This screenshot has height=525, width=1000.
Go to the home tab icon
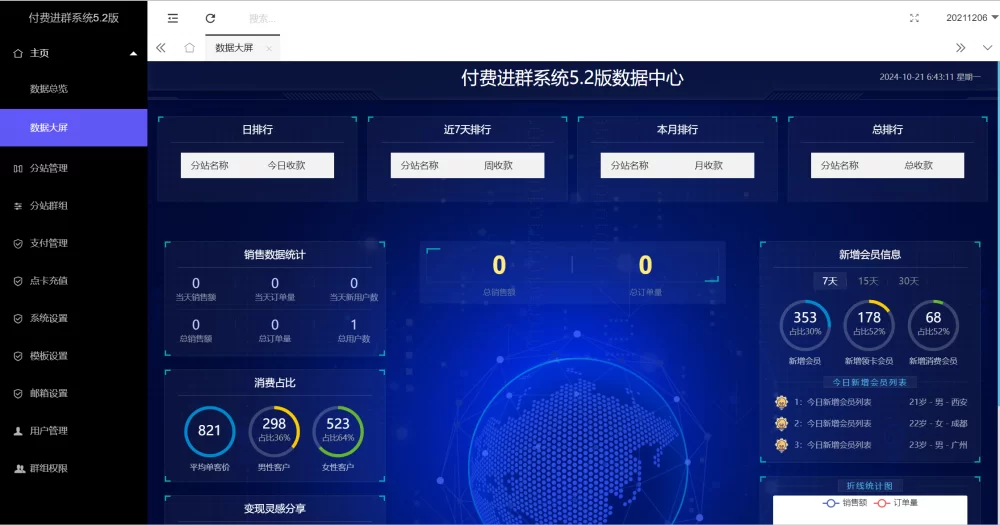(189, 48)
